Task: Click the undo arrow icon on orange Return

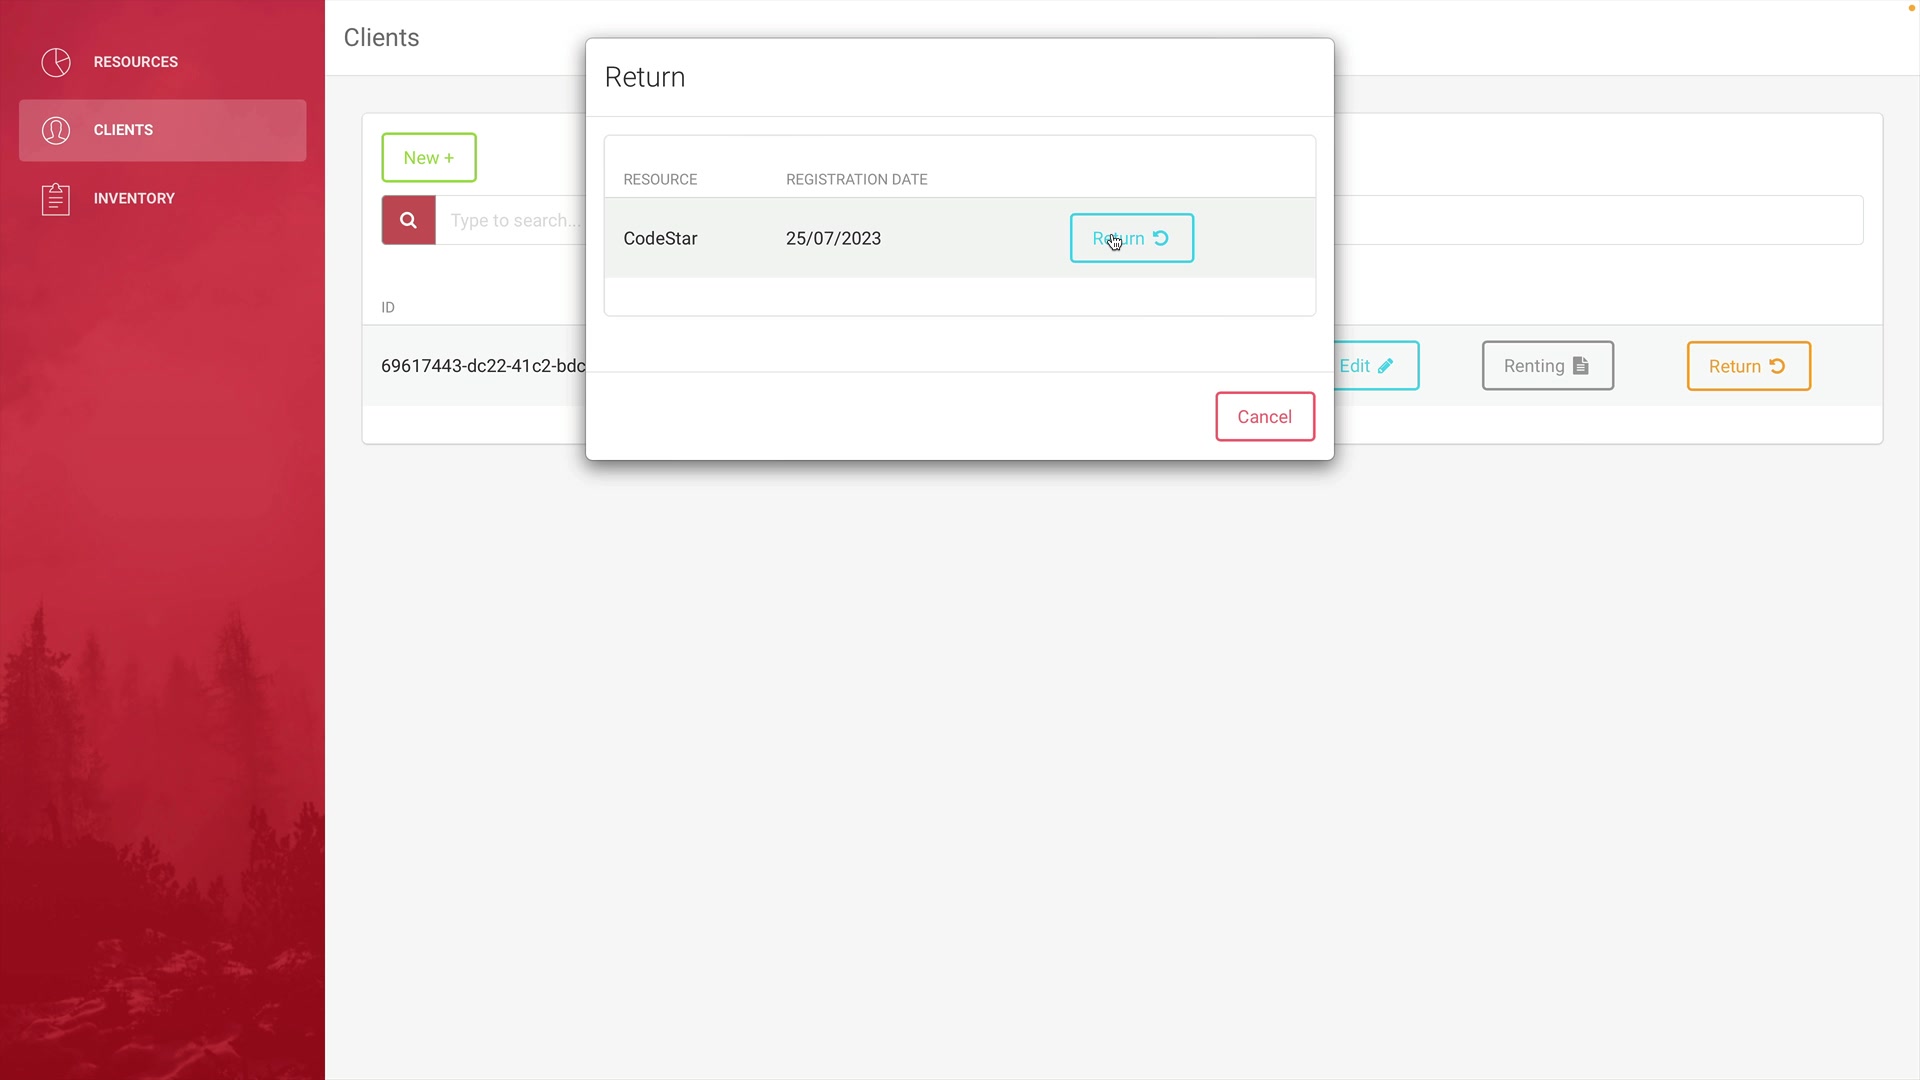Action: pyautogui.click(x=1777, y=366)
